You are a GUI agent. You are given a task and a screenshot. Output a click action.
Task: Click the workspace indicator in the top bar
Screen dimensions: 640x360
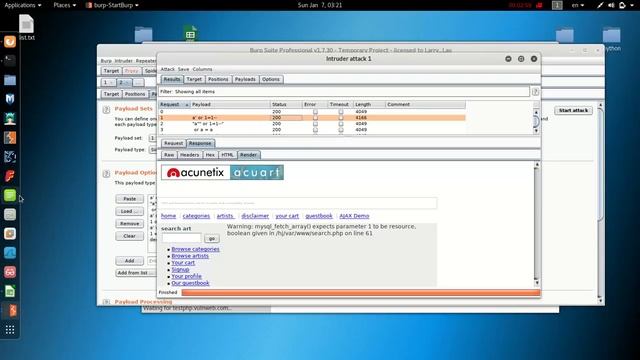tap(557, 5)
